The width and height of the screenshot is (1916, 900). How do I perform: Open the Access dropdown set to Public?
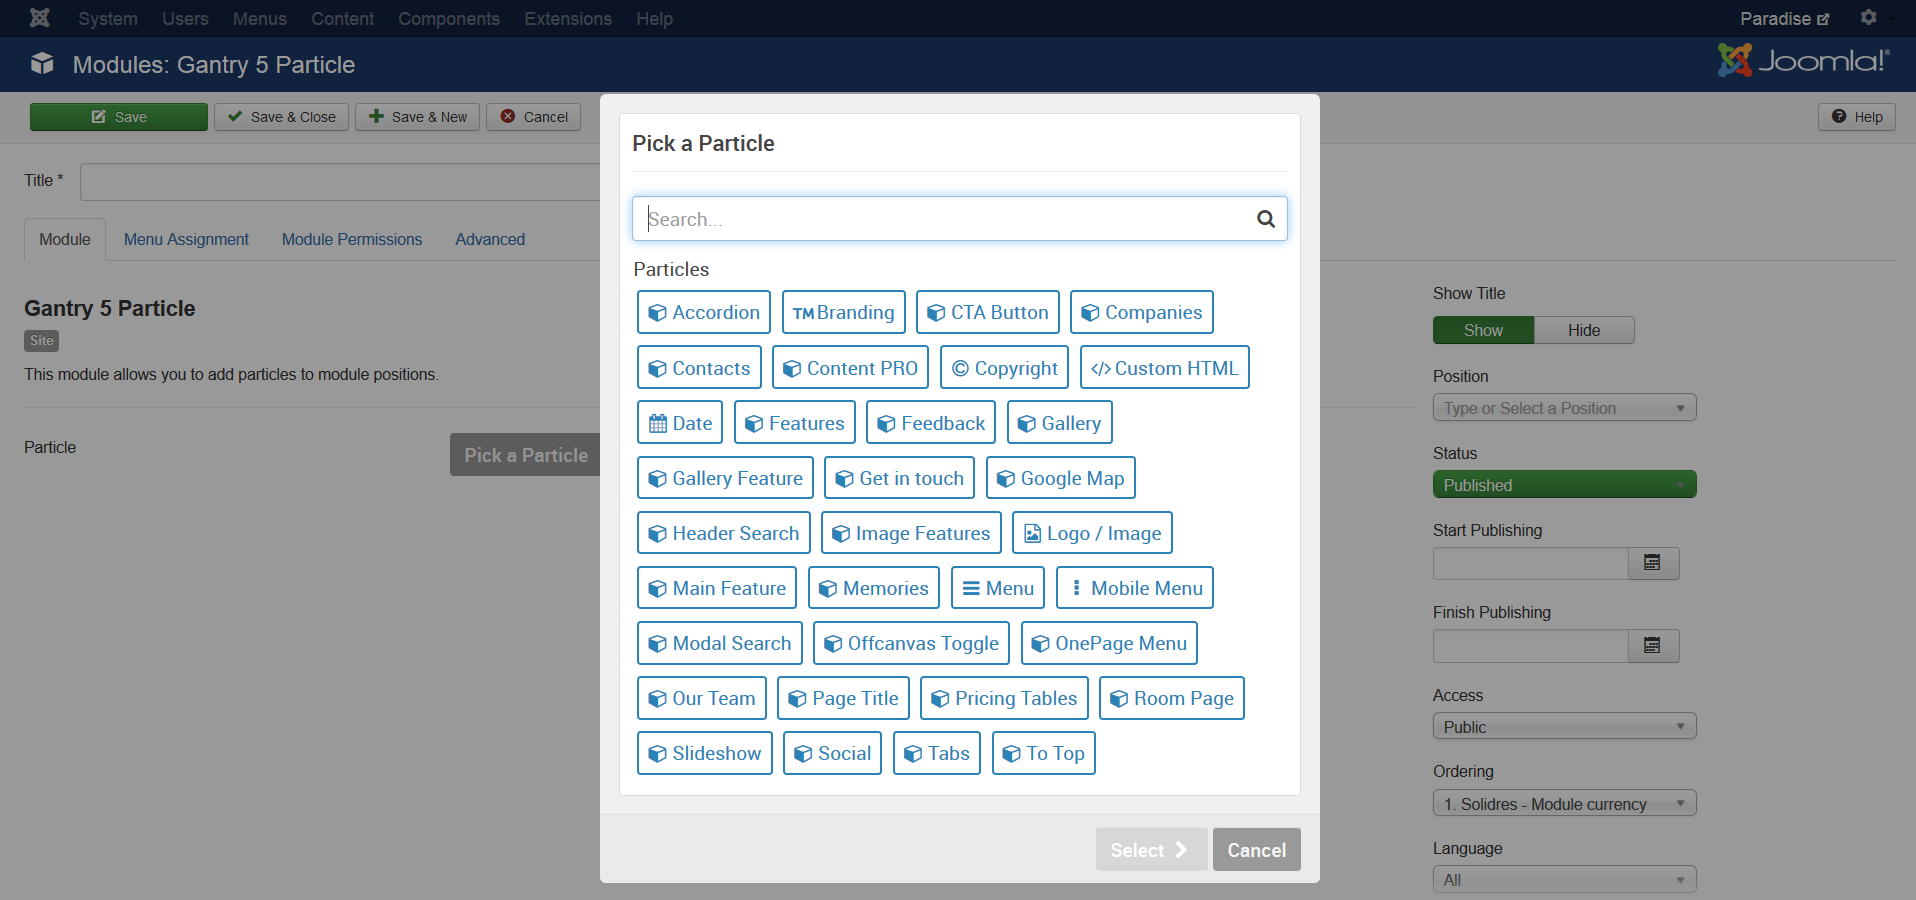tap(1564, 727)
